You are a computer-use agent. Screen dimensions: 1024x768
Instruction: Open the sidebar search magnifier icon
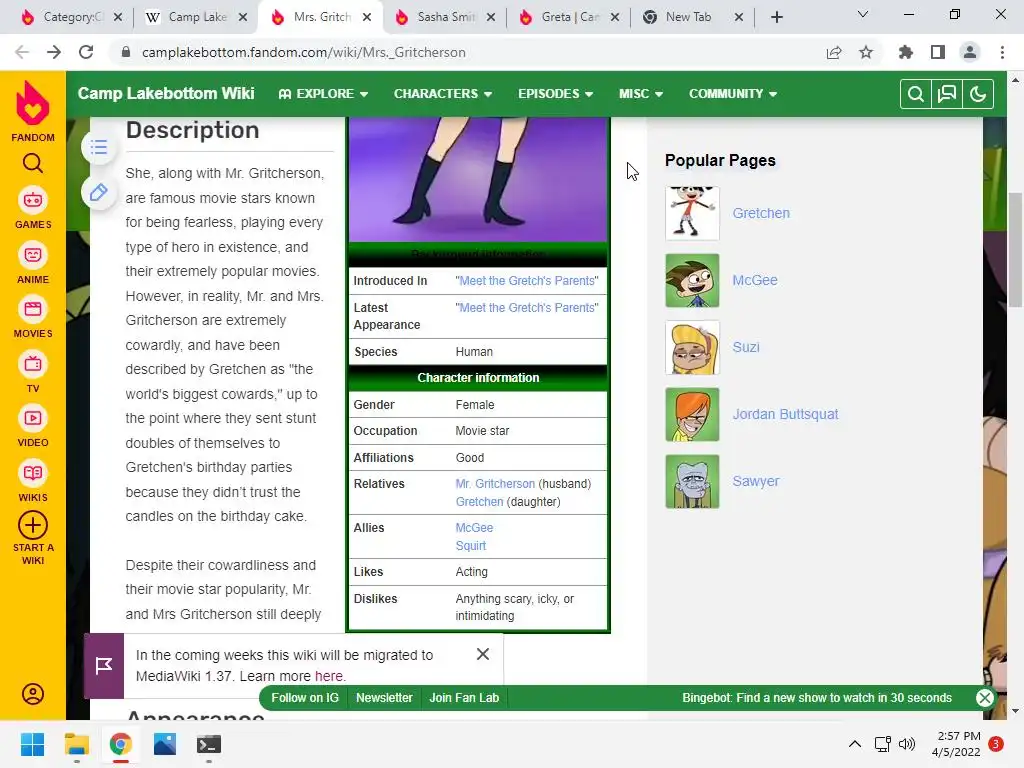click(33, 163)
